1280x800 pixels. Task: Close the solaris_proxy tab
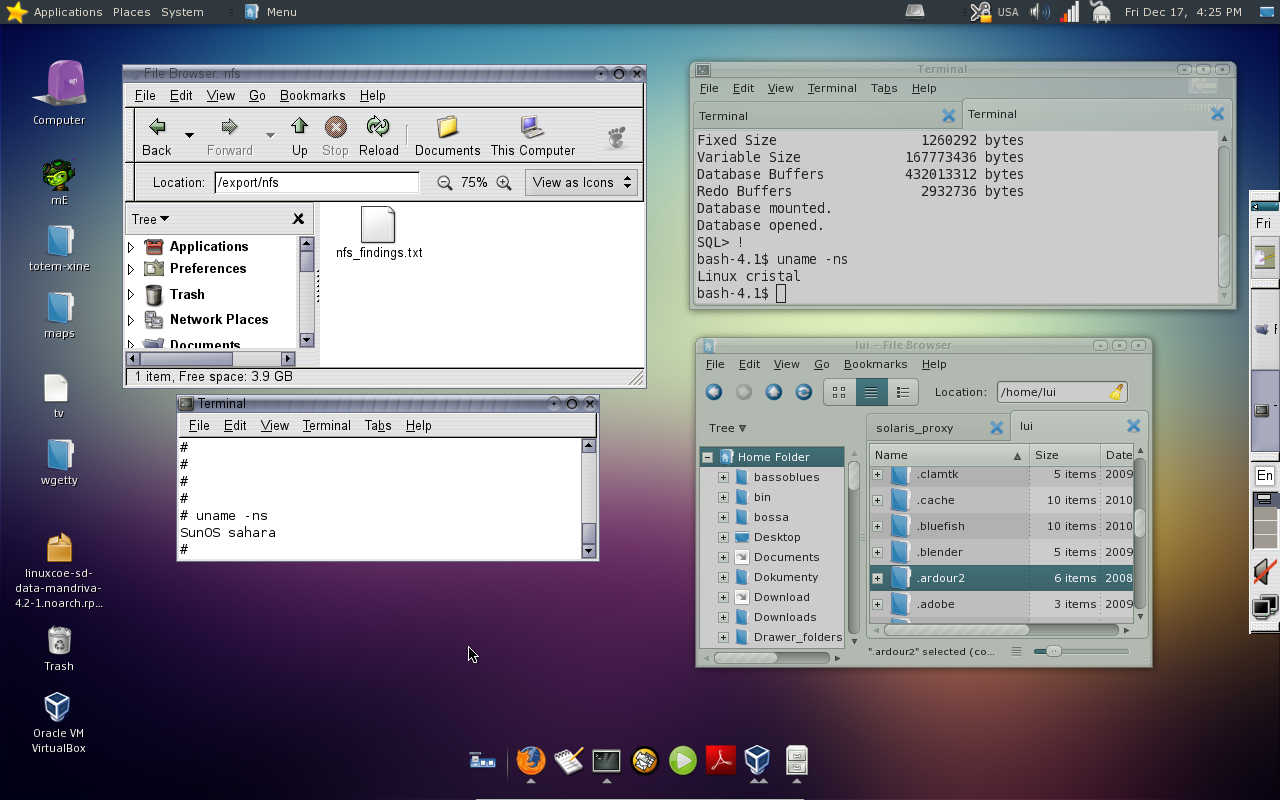[996, 428]
